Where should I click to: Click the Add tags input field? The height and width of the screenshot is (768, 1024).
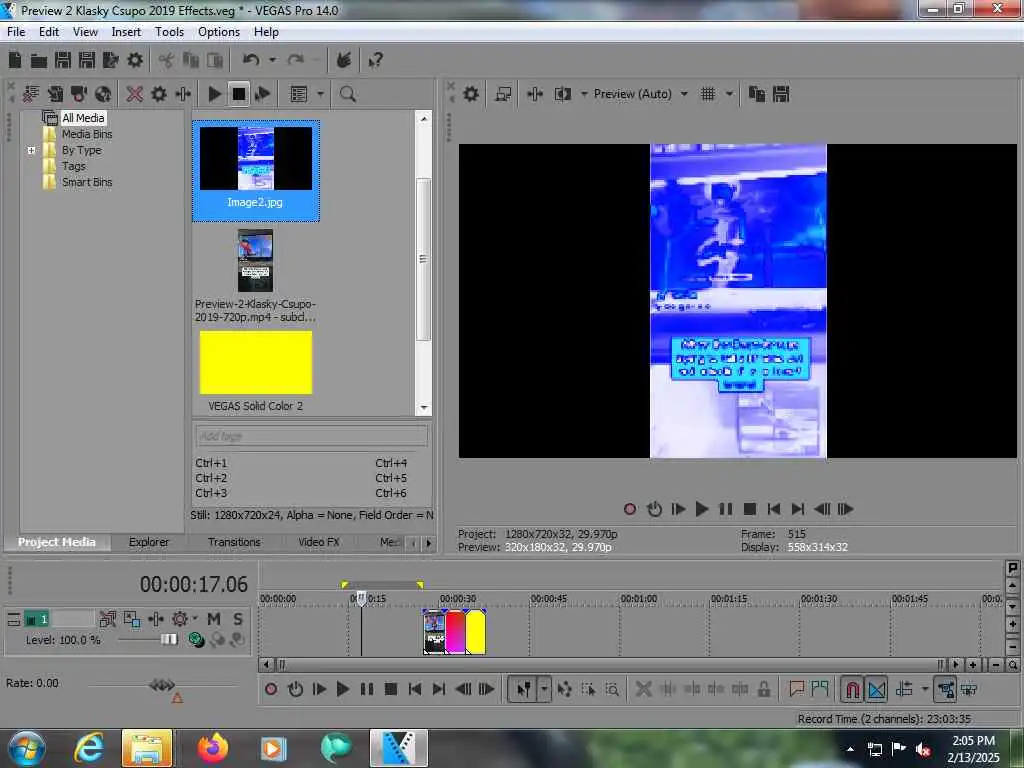click(x=311, y=436)
